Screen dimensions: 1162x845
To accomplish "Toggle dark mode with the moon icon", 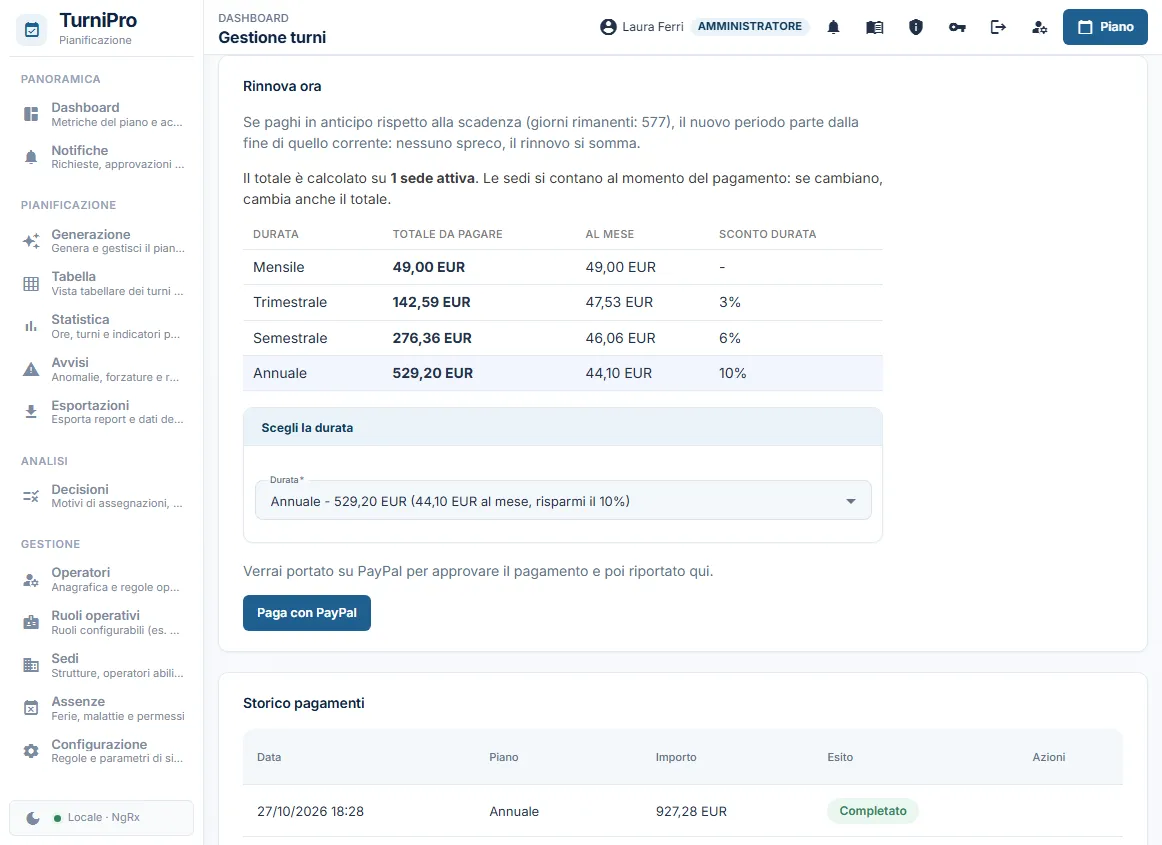I will tap(33, 818).
